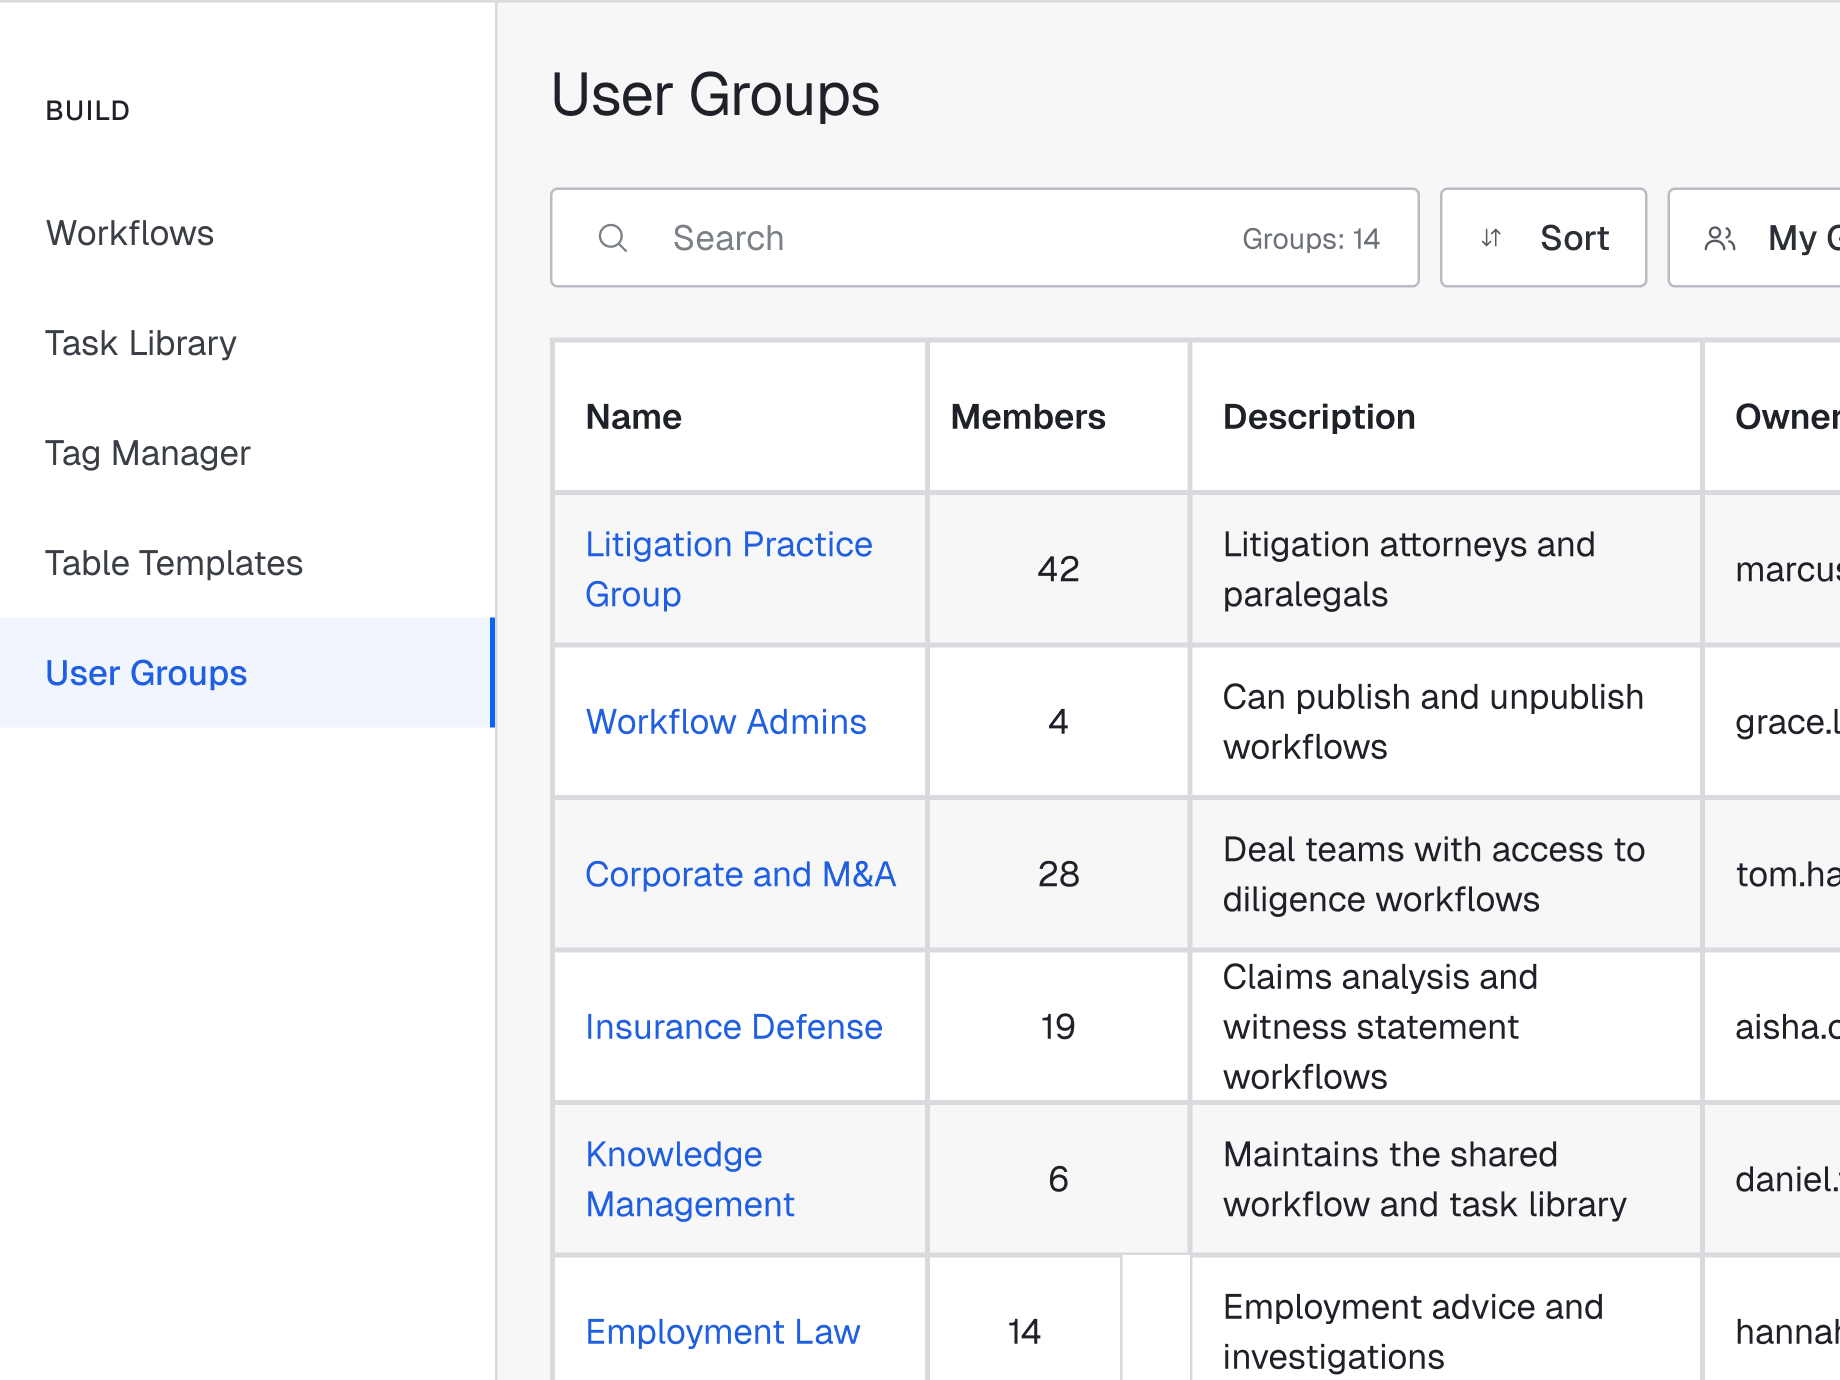Open the Corporate and M&A group
This screenshot has height=1380, width=1840.
click(740, 874)
